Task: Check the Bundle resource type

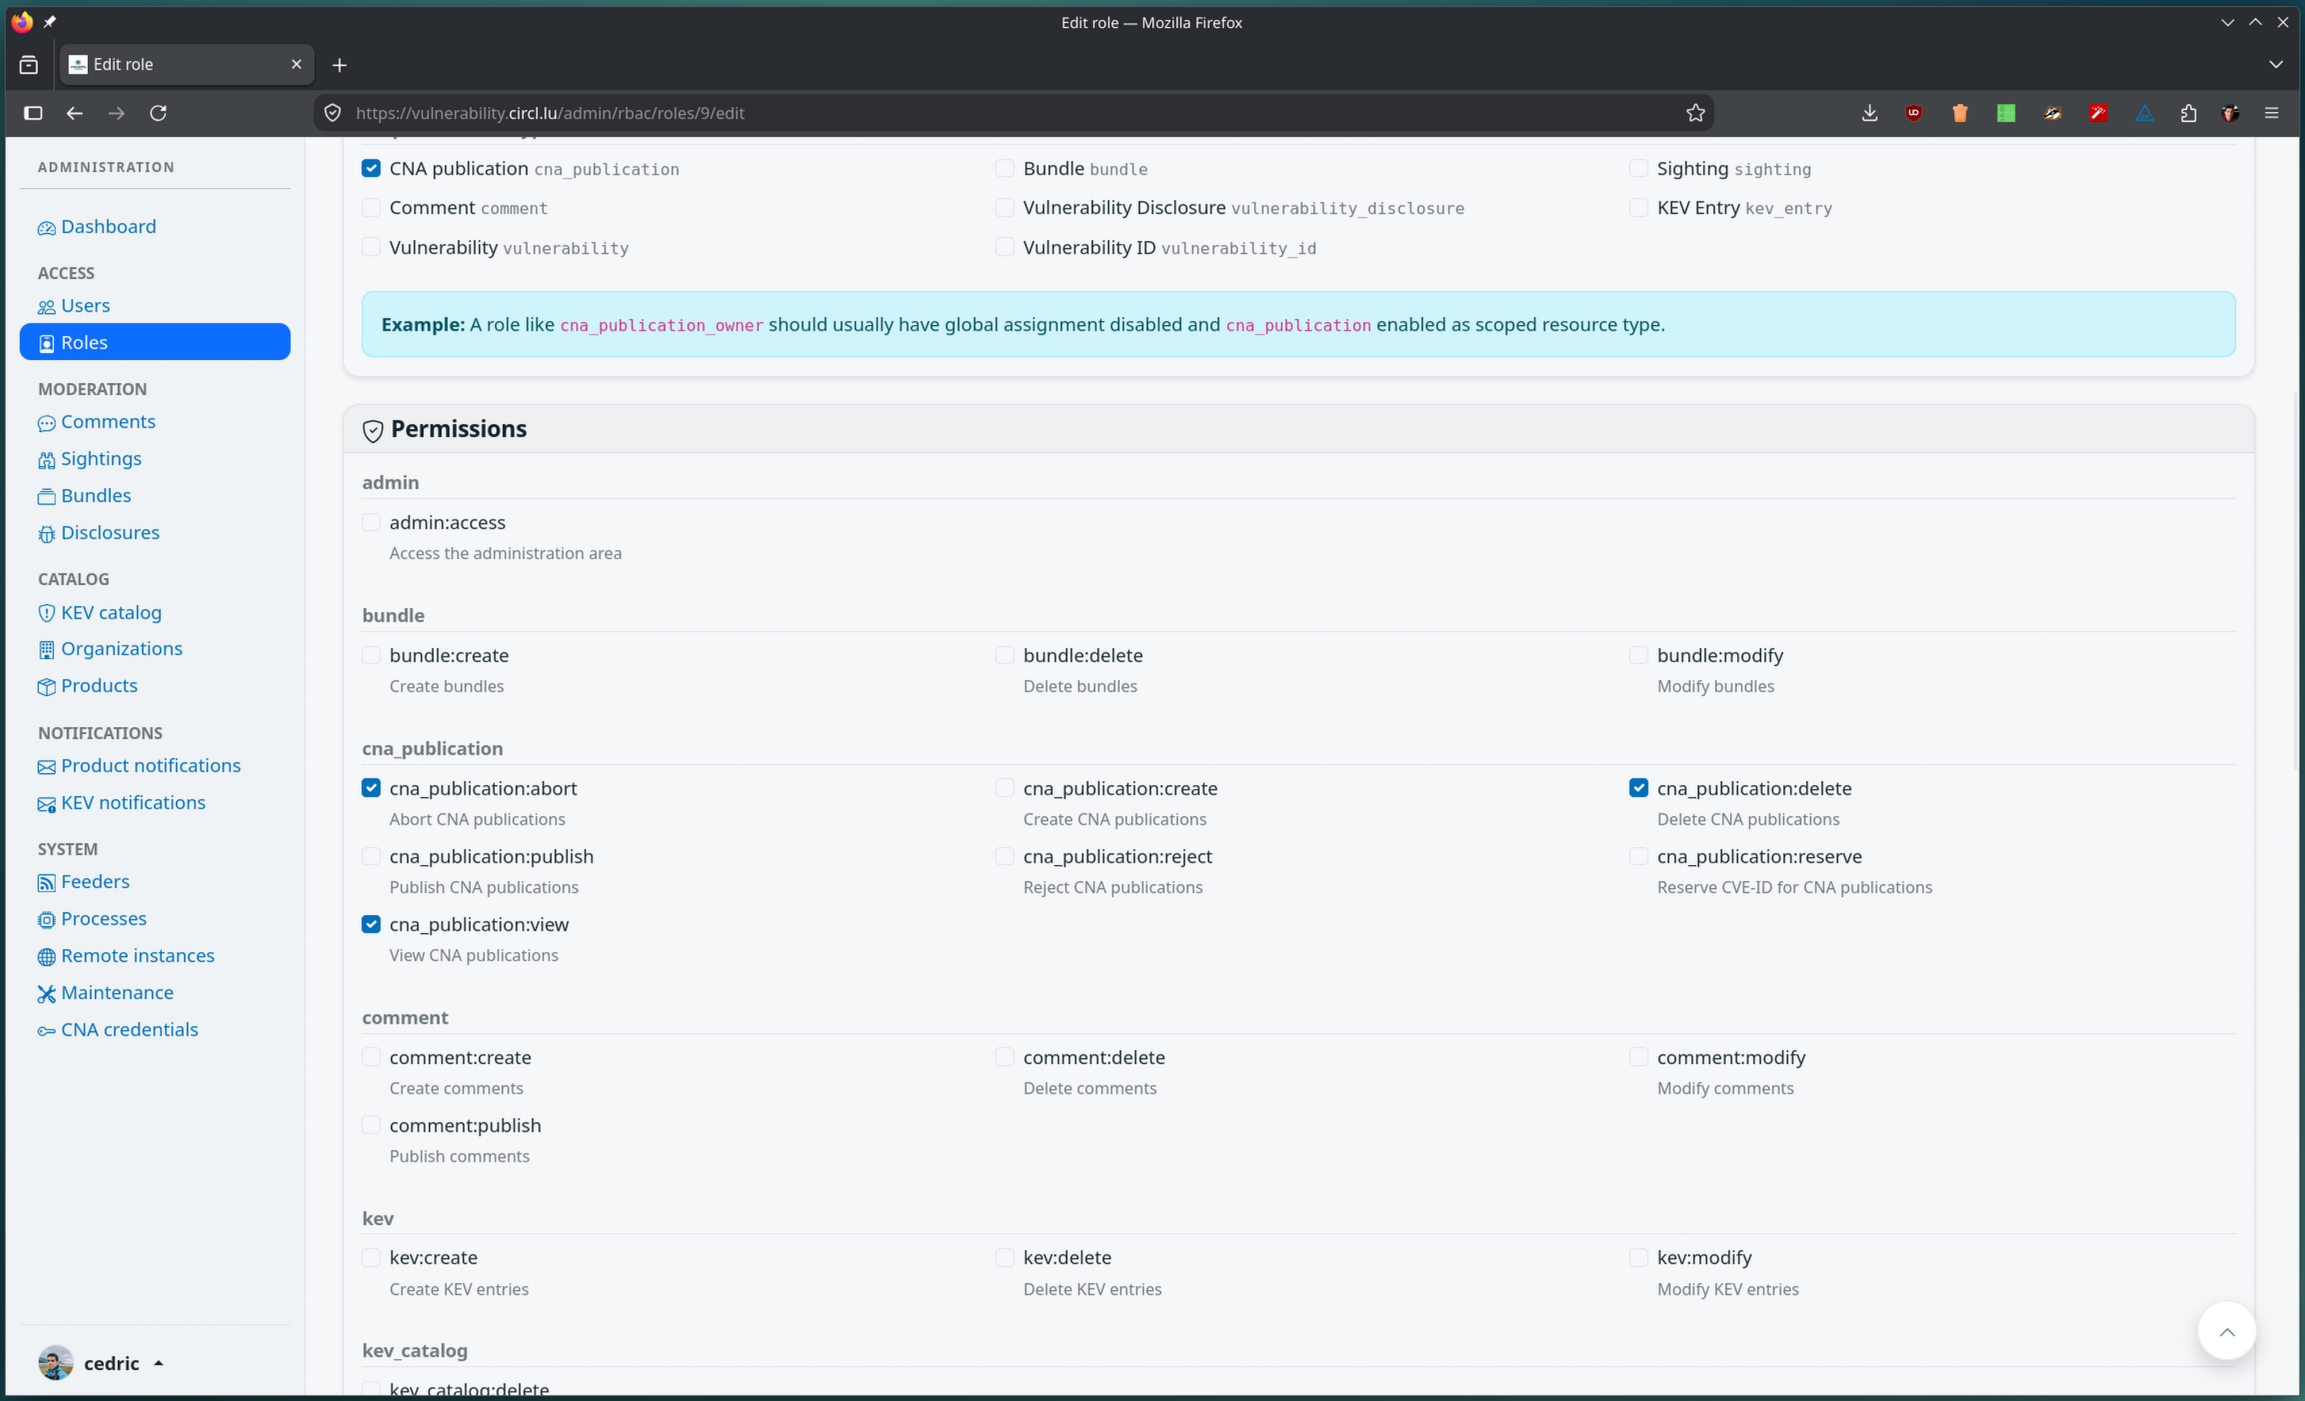Action: (x=1005, y=168)
